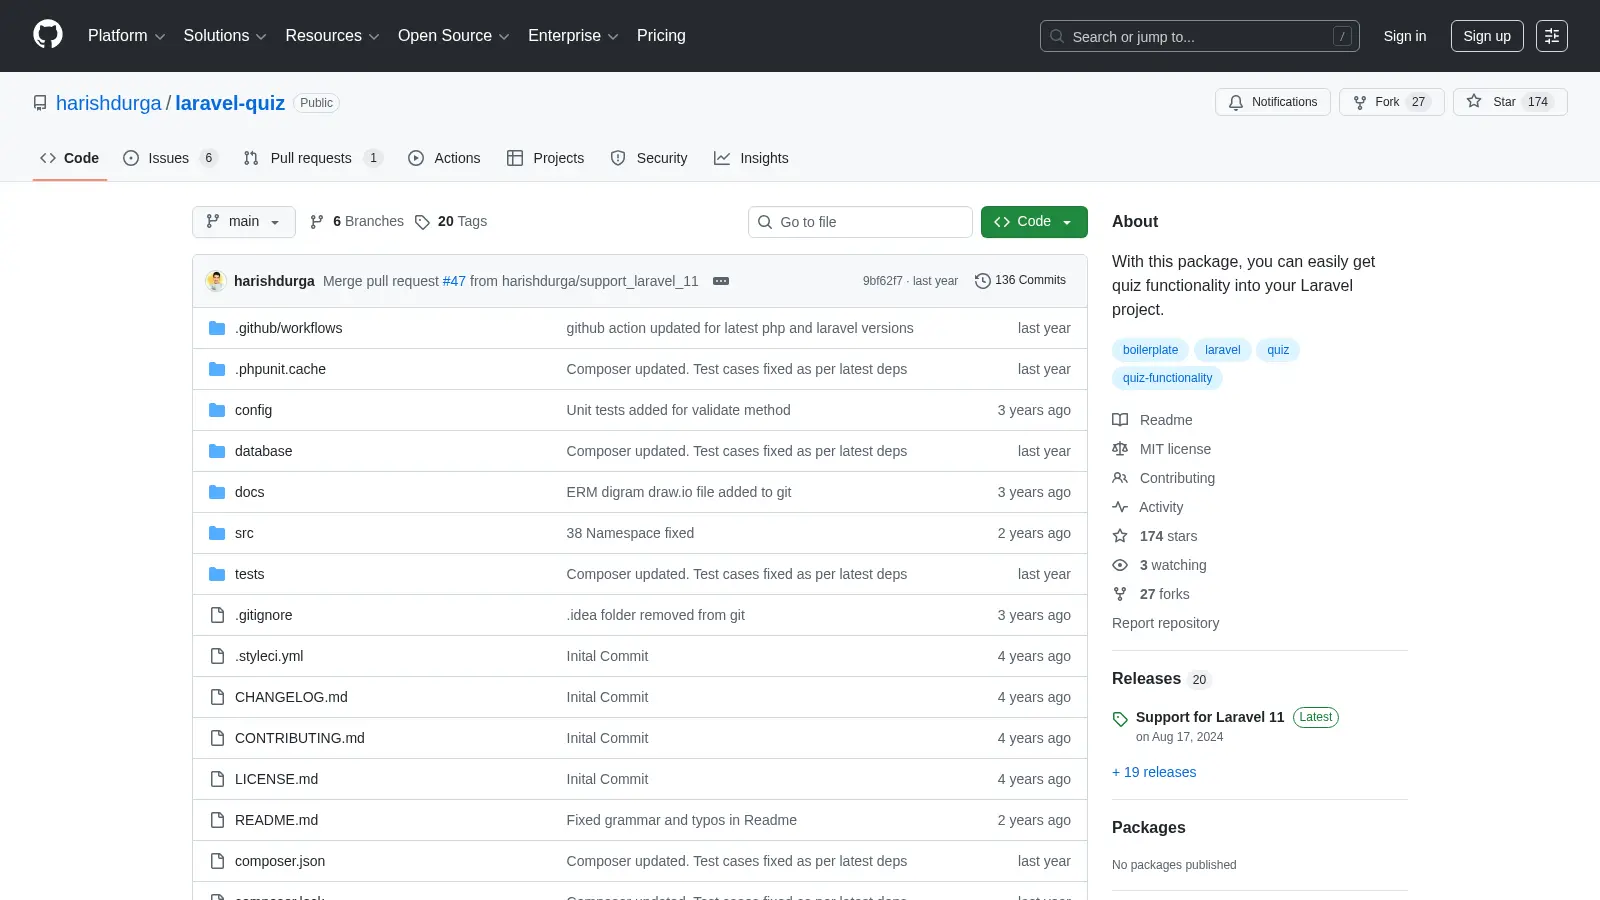1600x900 pixels.
Task: Open the harishdurga owner link
Action: click(108, 103)
